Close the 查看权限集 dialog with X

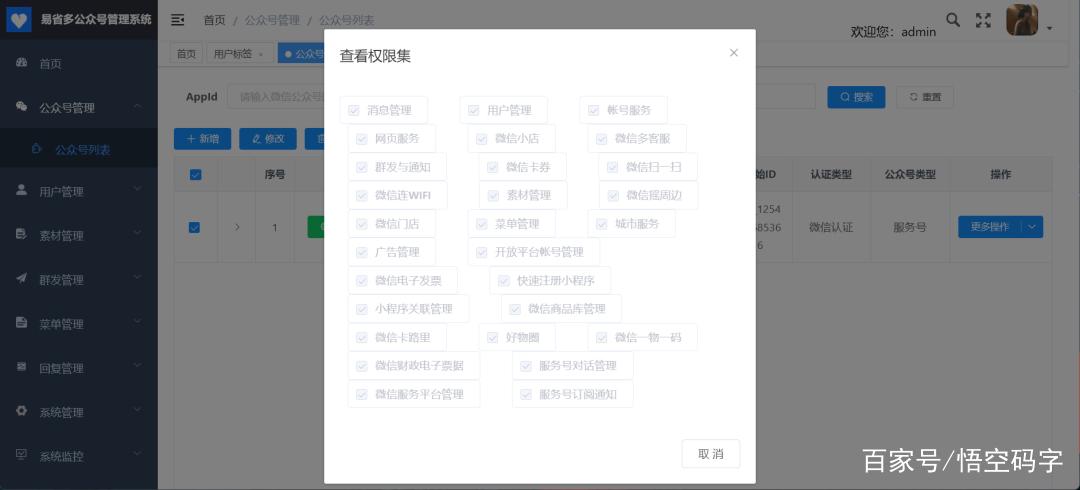coord(734,52)
